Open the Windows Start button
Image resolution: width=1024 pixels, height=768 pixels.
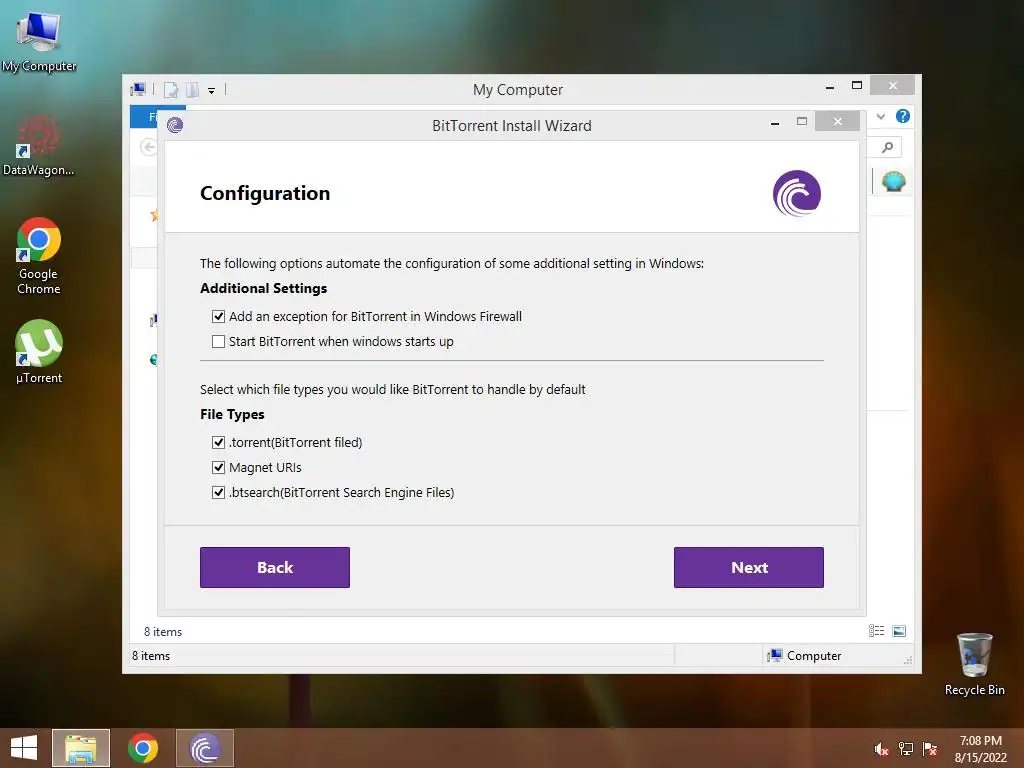tap(24, 748)
